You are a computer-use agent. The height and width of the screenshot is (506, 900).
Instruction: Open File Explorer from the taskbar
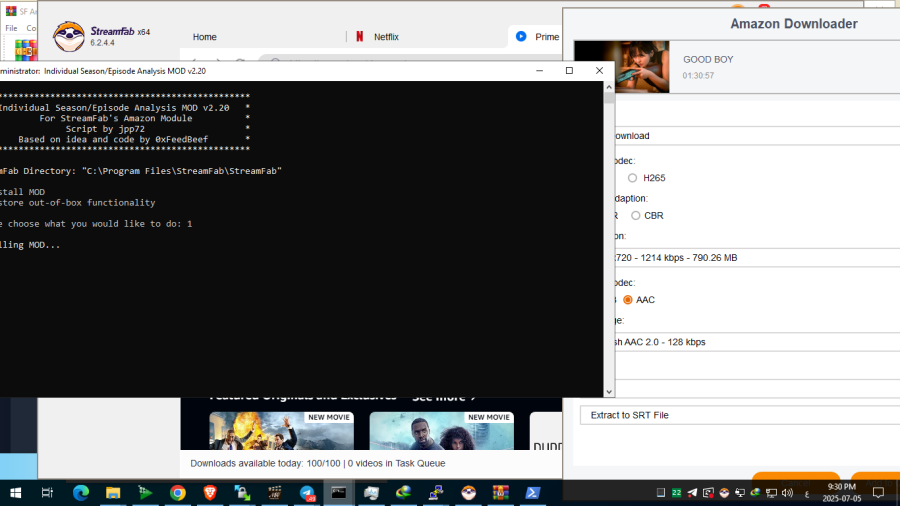click(113, 493)
